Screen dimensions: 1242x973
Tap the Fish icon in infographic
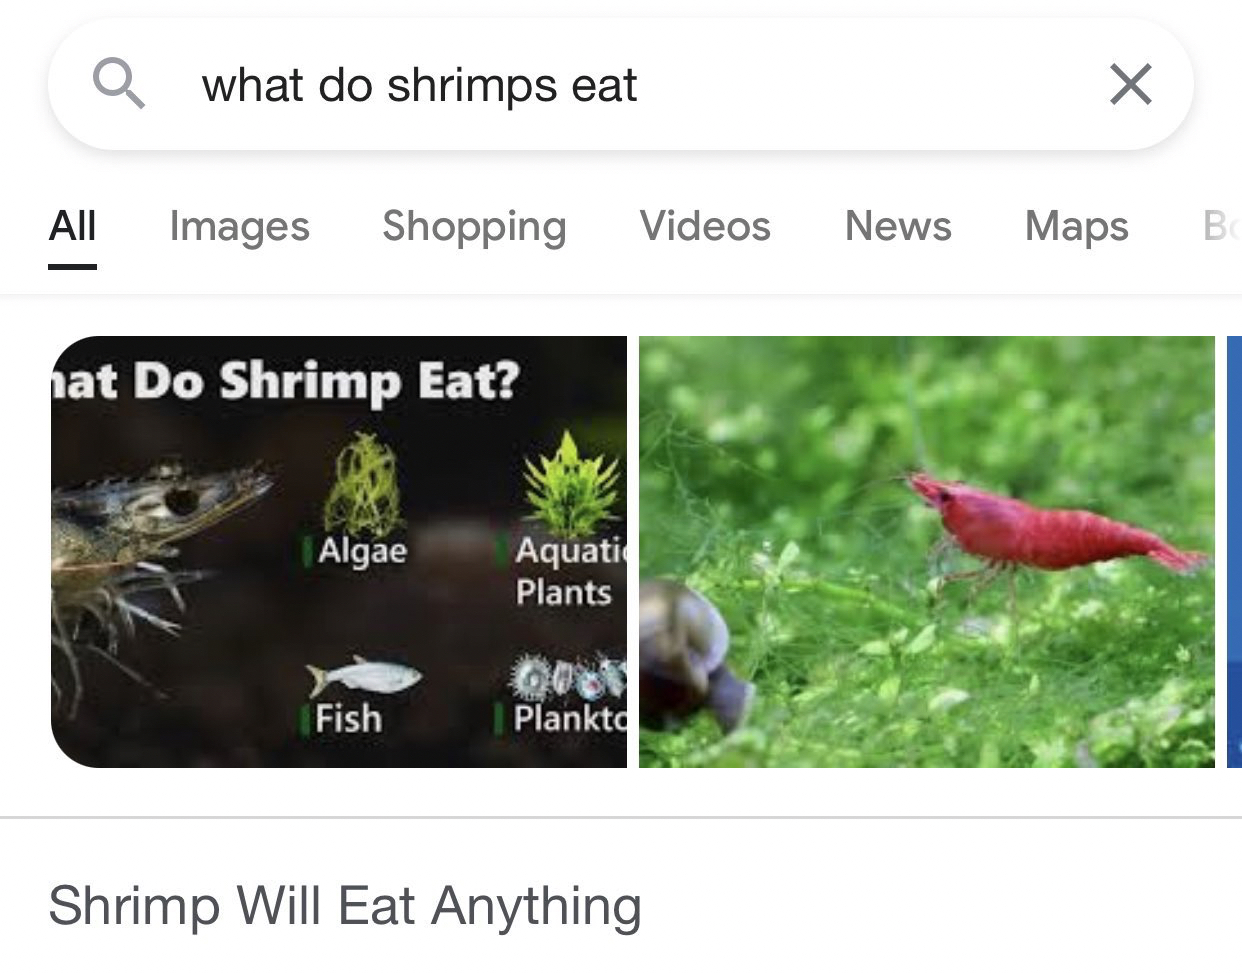point(364,678)
